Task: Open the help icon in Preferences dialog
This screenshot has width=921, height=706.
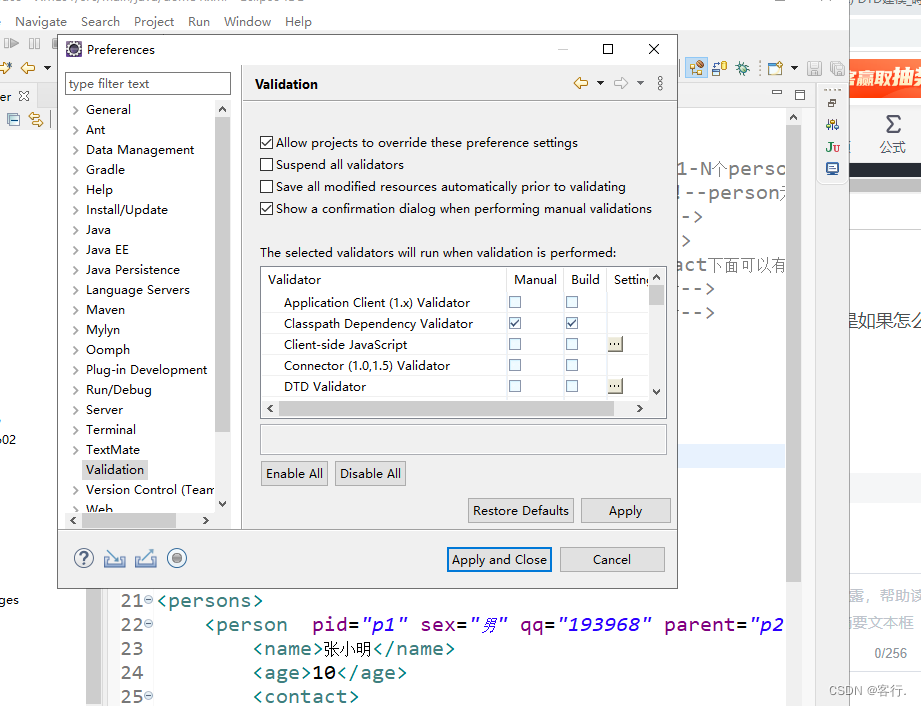Action: click(x=83, y=558)
